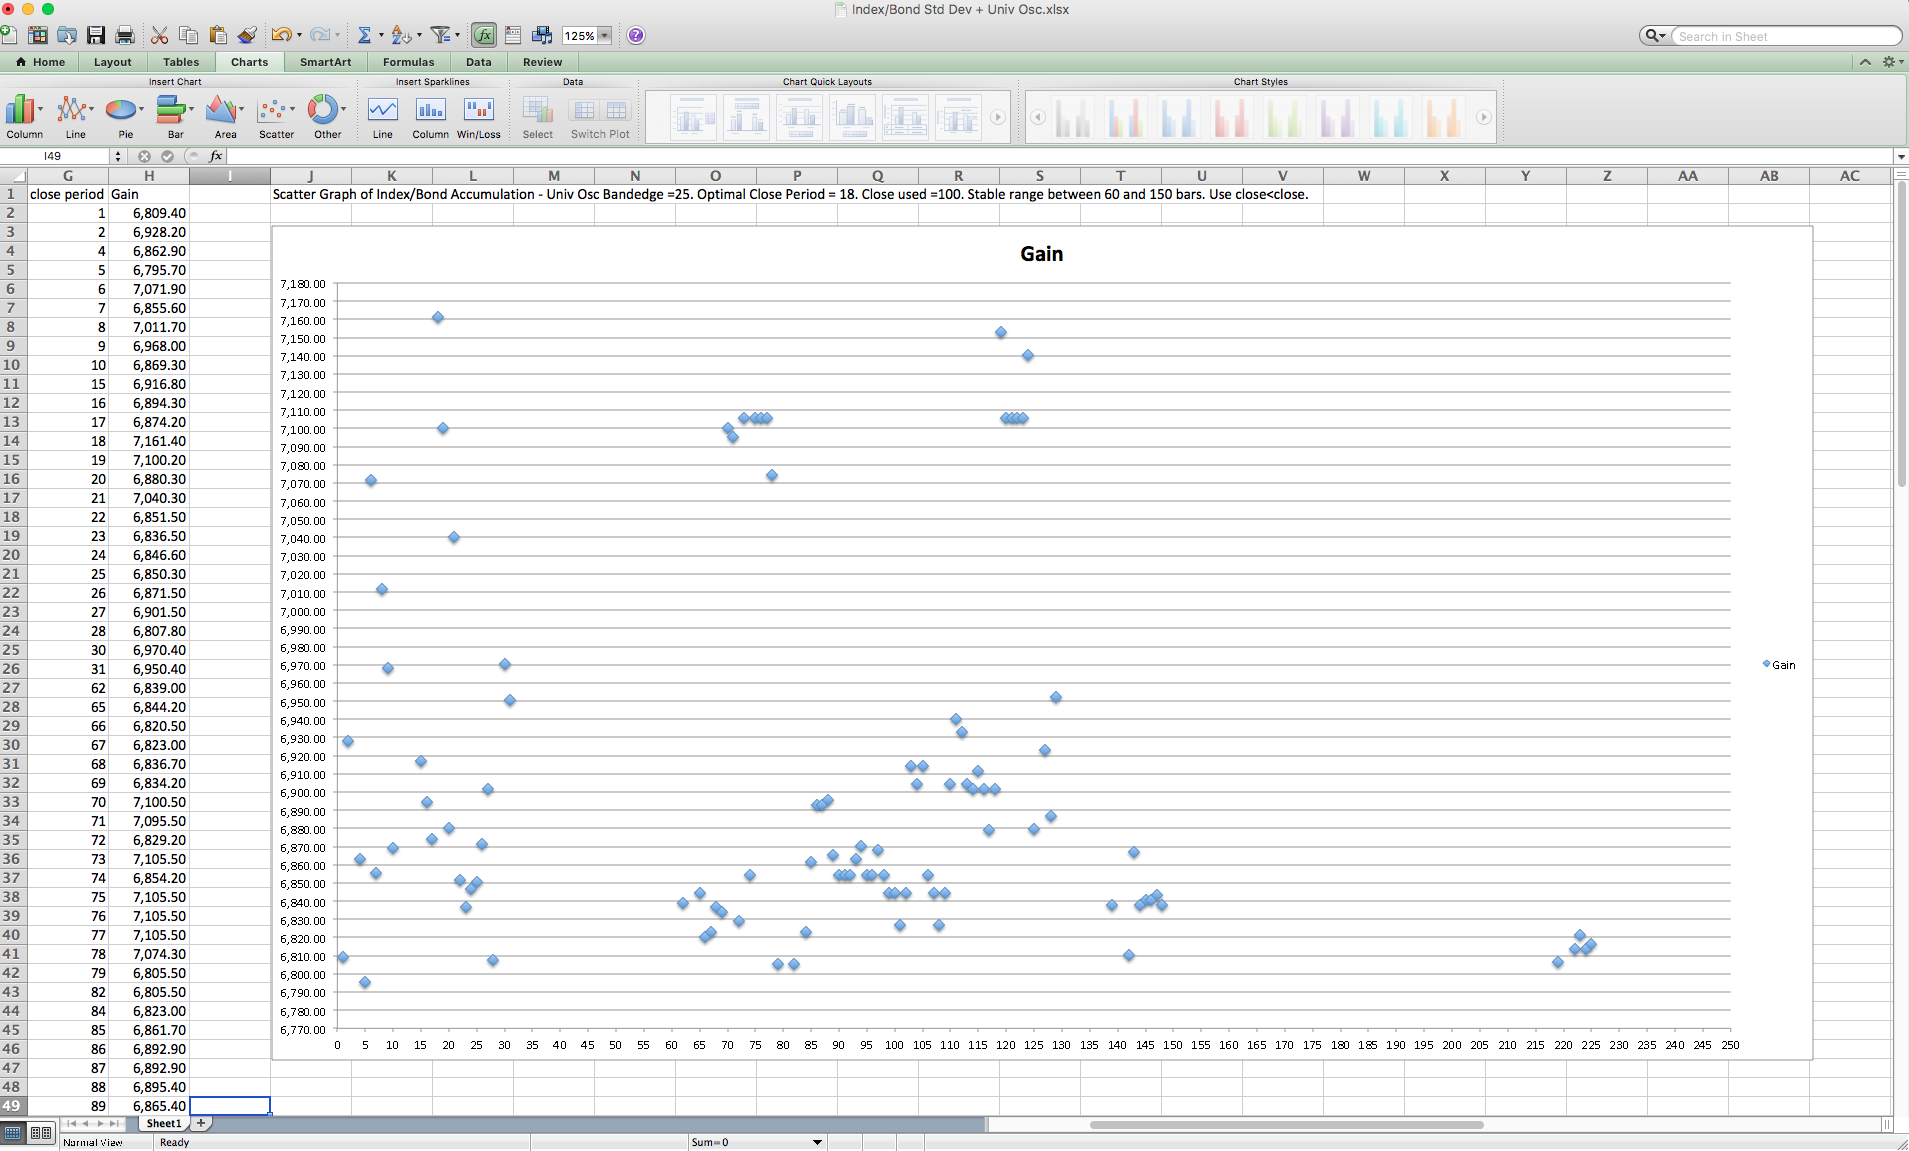Open the Sum=0 status bar dropdown
The image size is (1909, 1151).
(x=817, y=1142)
